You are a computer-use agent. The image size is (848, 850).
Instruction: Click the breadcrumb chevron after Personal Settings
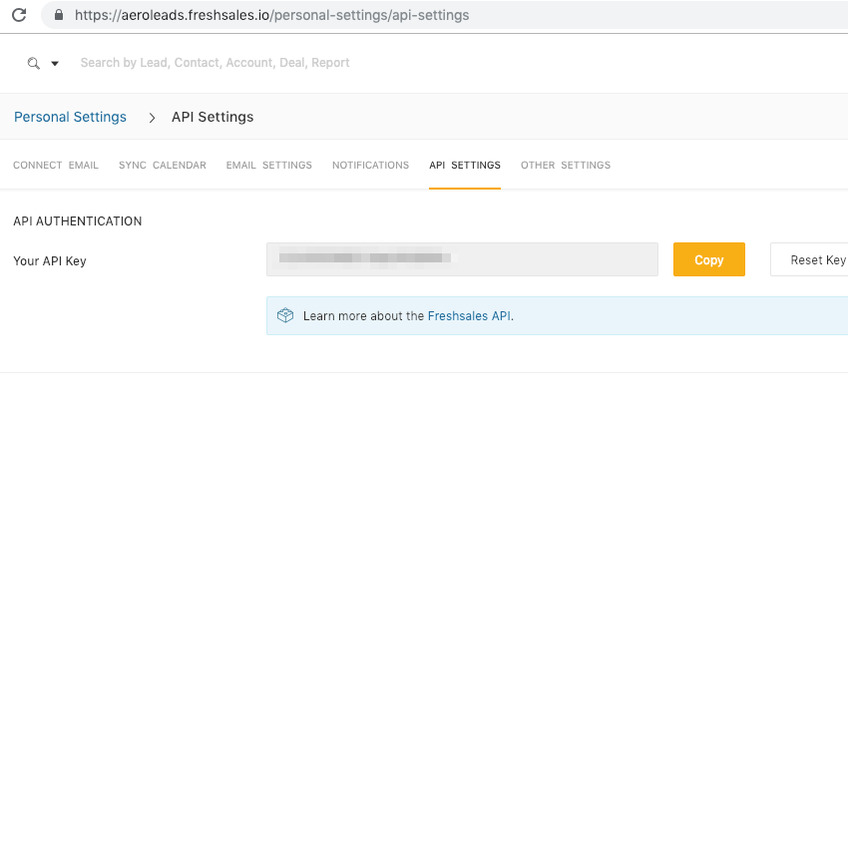pos(151,117)
